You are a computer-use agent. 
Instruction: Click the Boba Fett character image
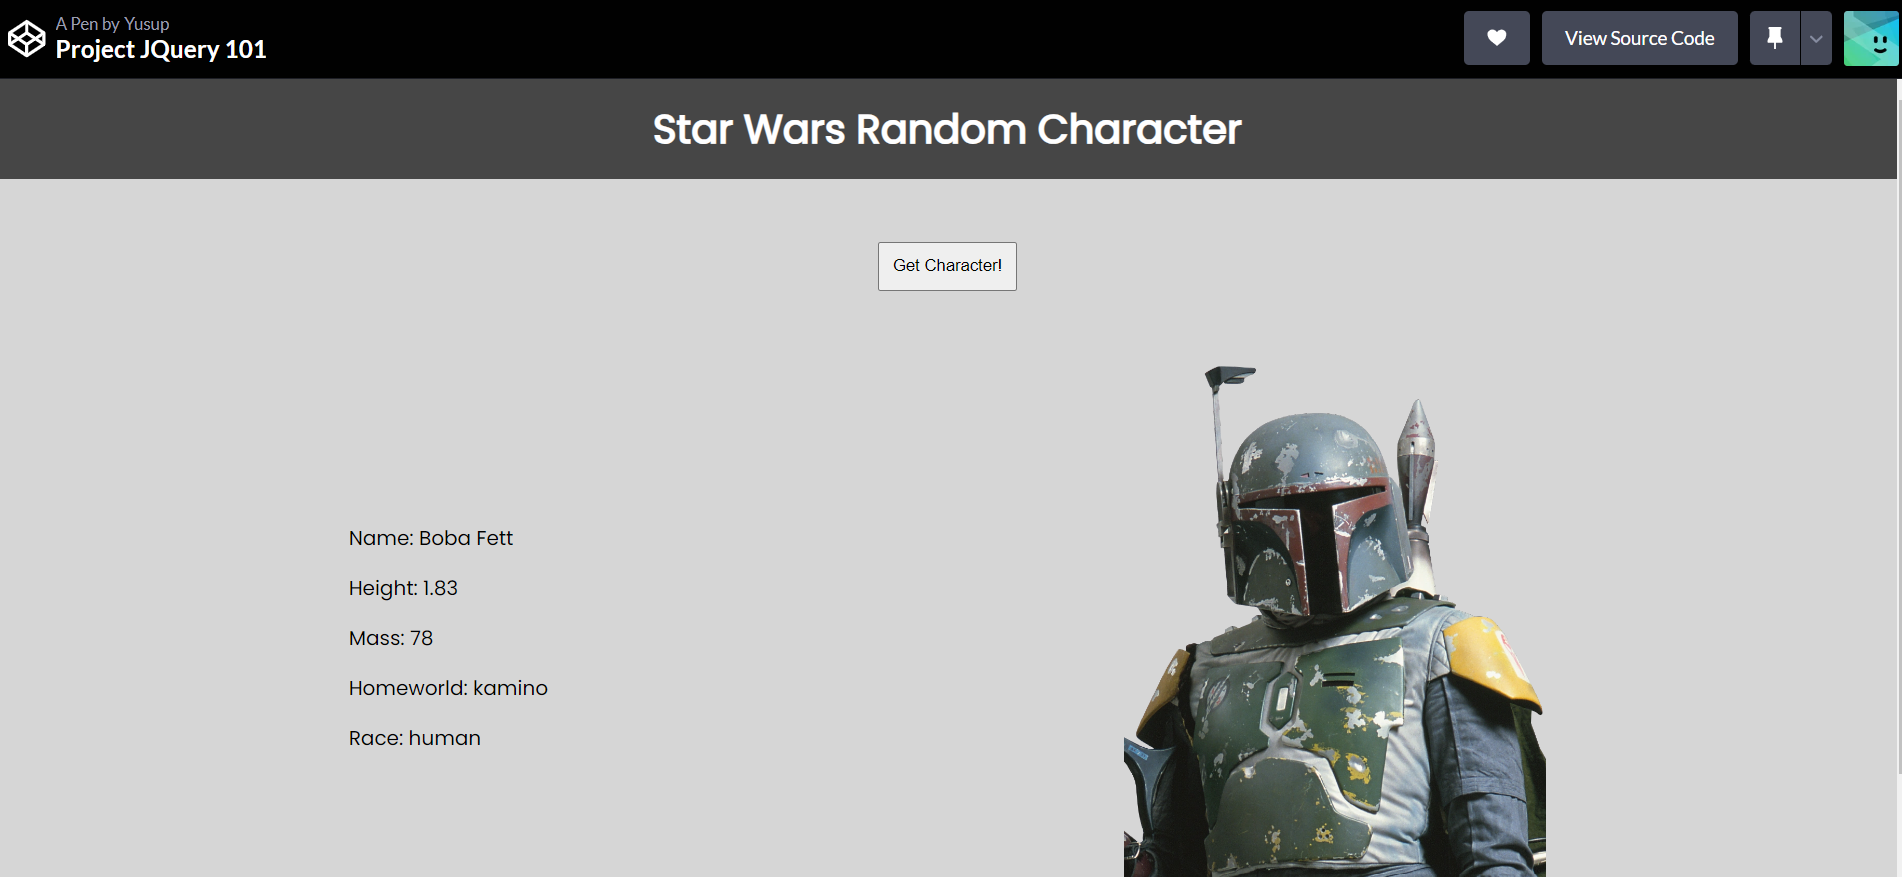1335,621
